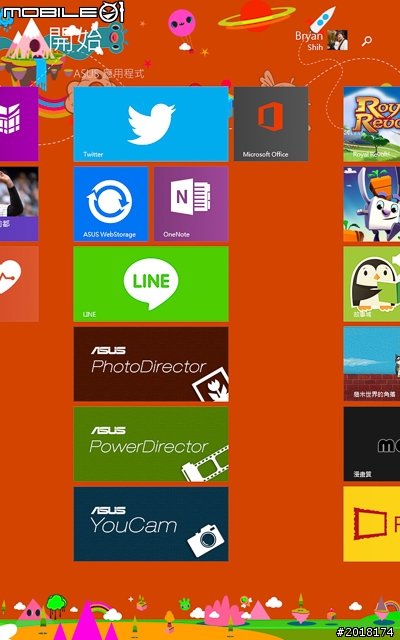Open Bryan Shih account picture
Image resolution: width=400 pixels, height=640 pixels.
pyautogui.click(x=338, y=40)
